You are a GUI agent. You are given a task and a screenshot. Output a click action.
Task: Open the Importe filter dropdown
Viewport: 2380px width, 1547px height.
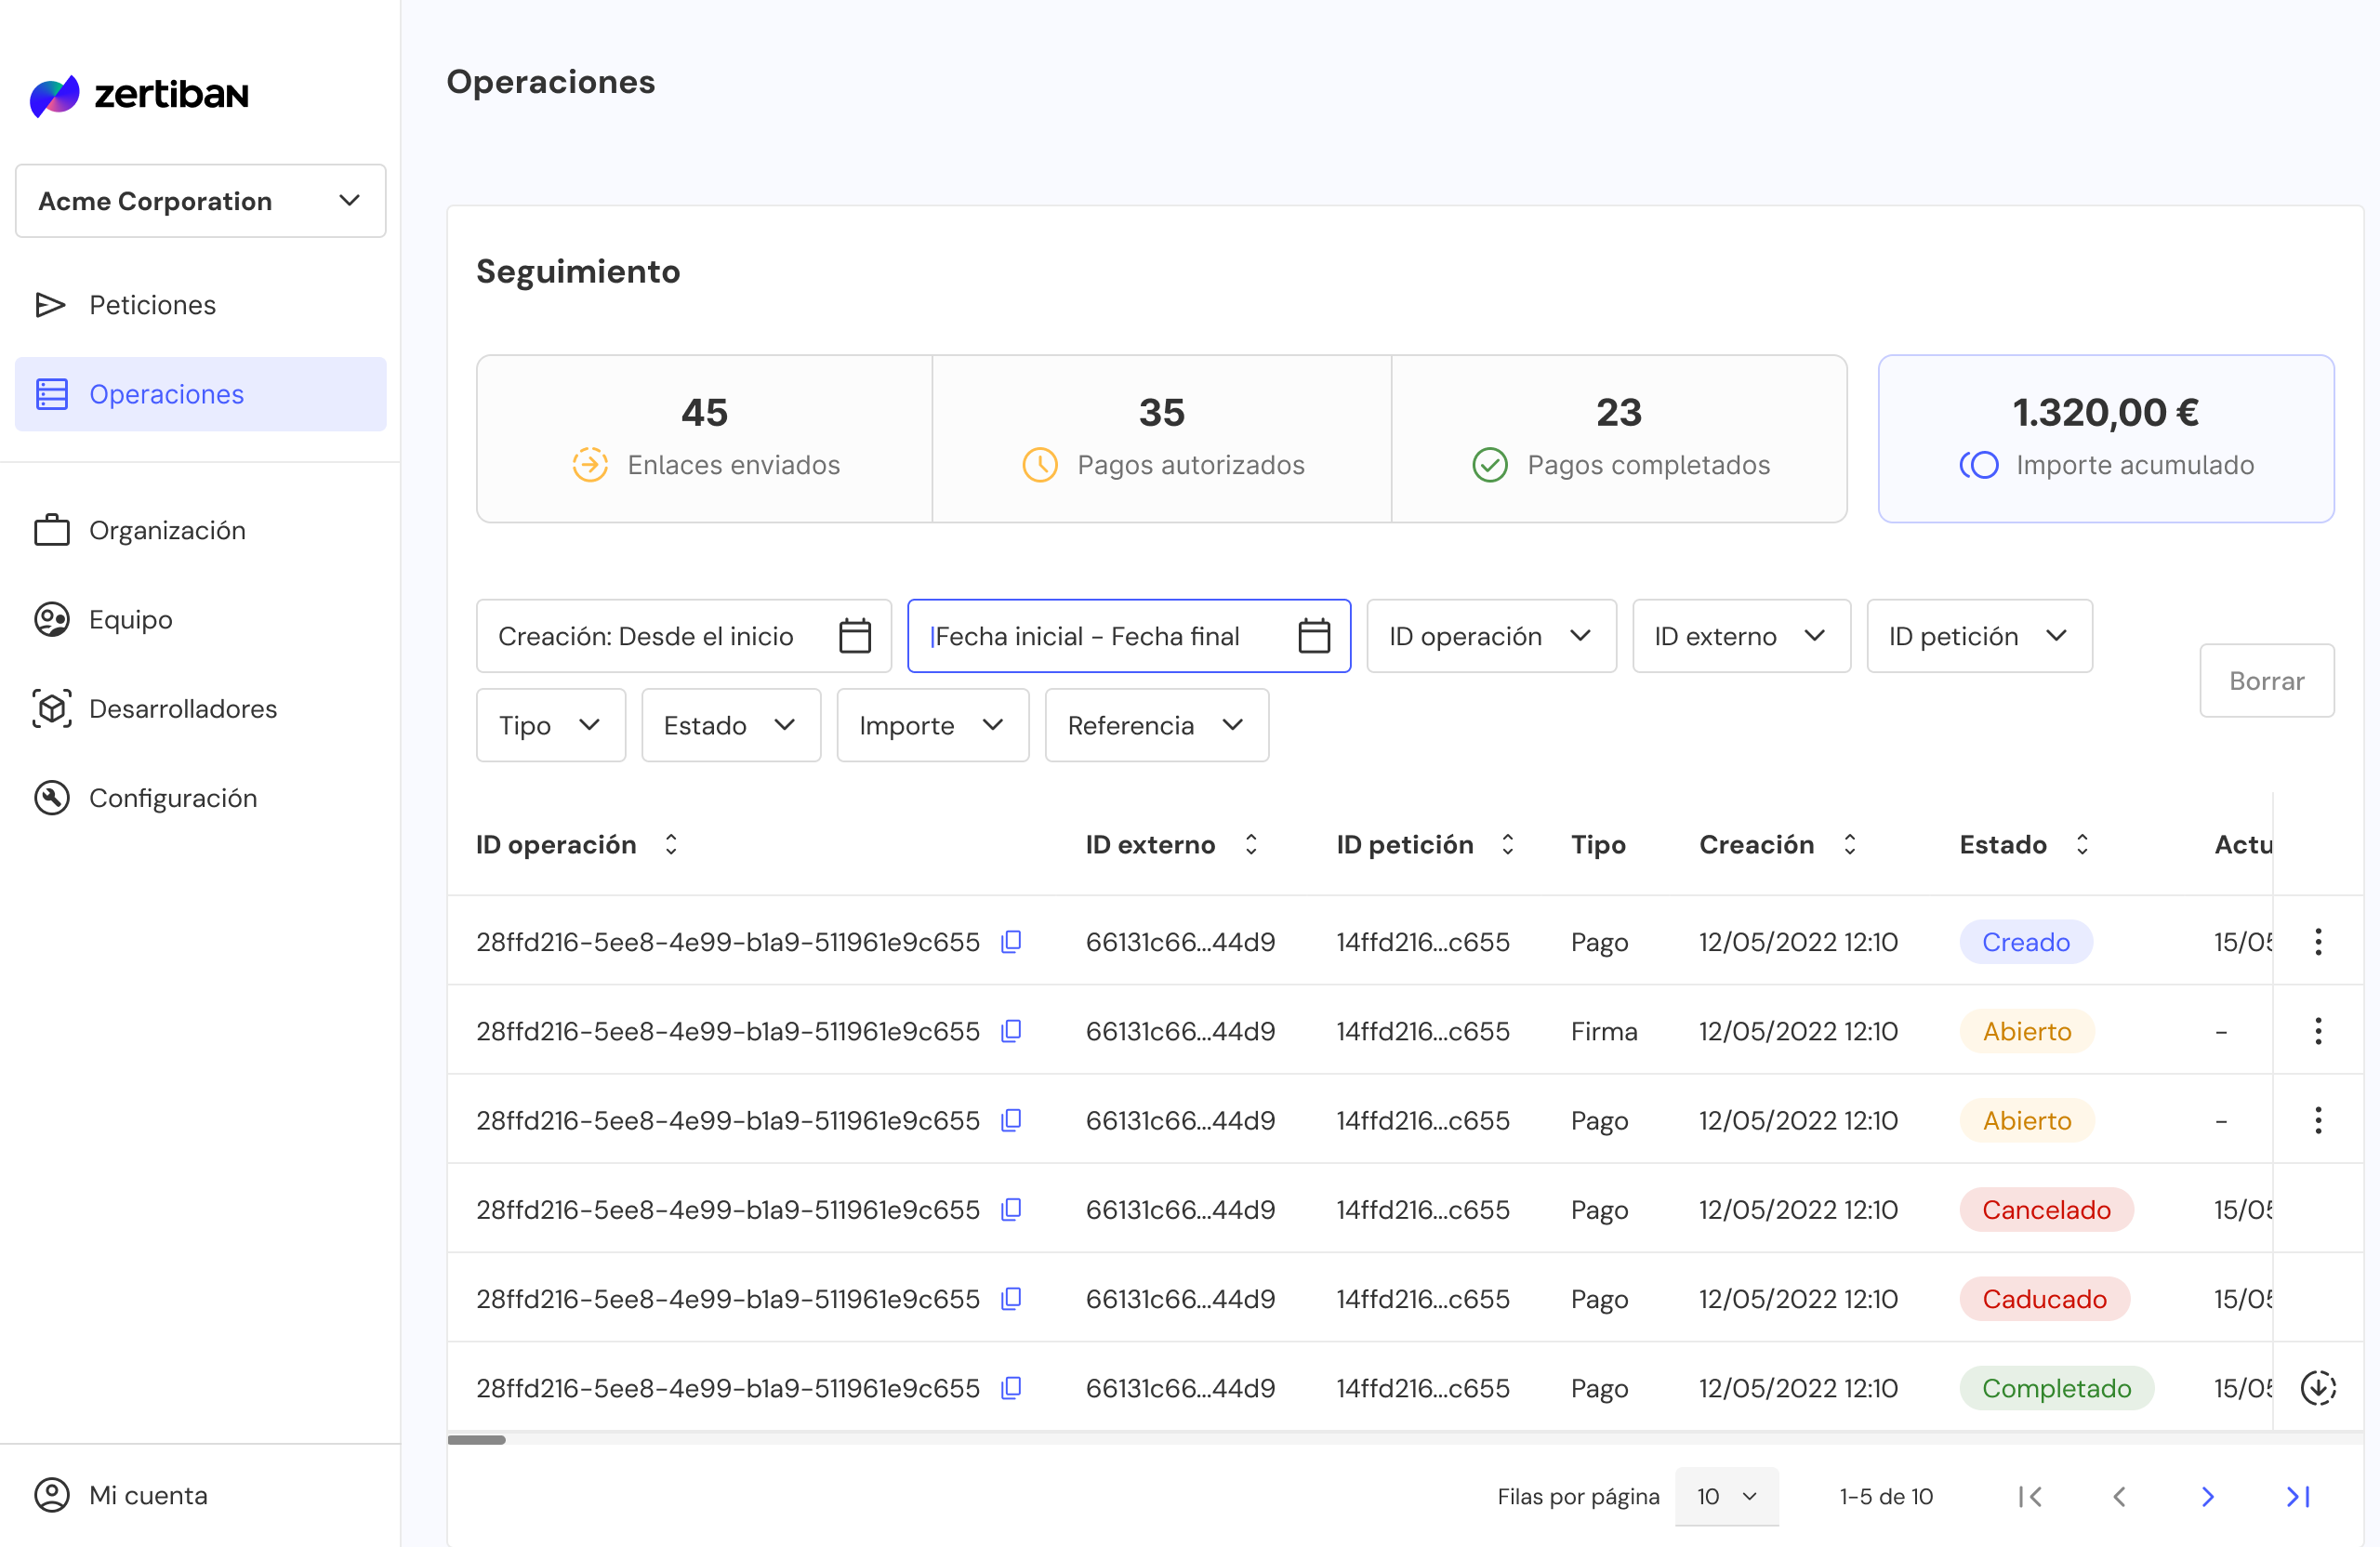click(932, 725)
